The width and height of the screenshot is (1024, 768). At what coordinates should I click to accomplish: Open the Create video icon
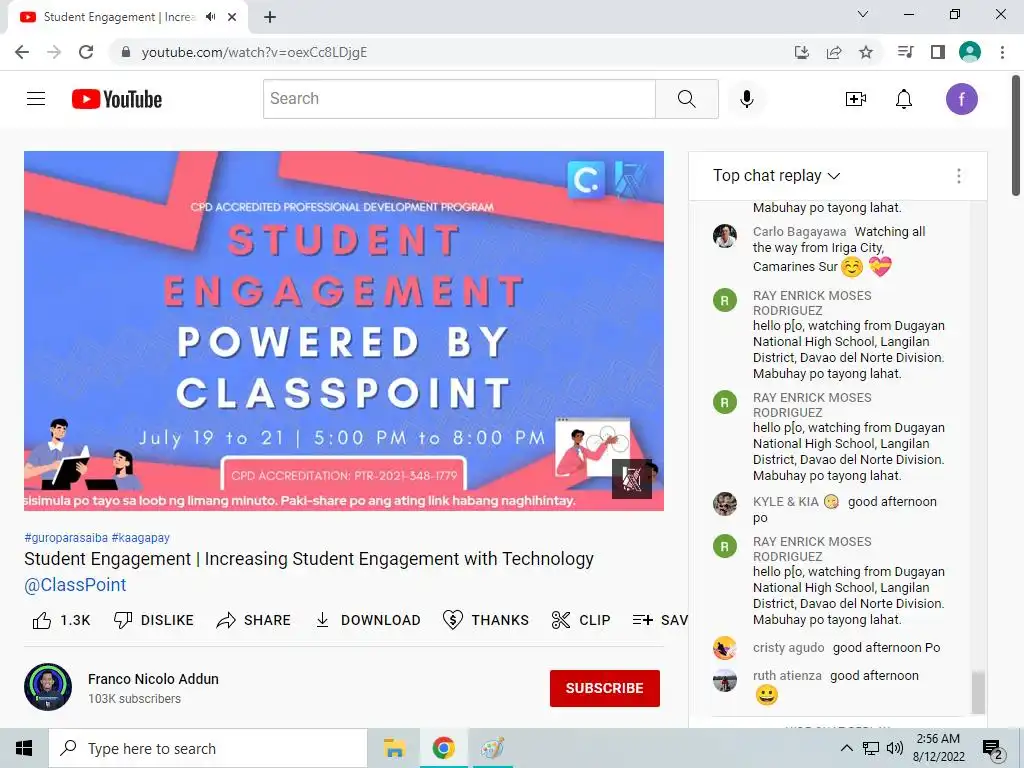coord(856,99)
